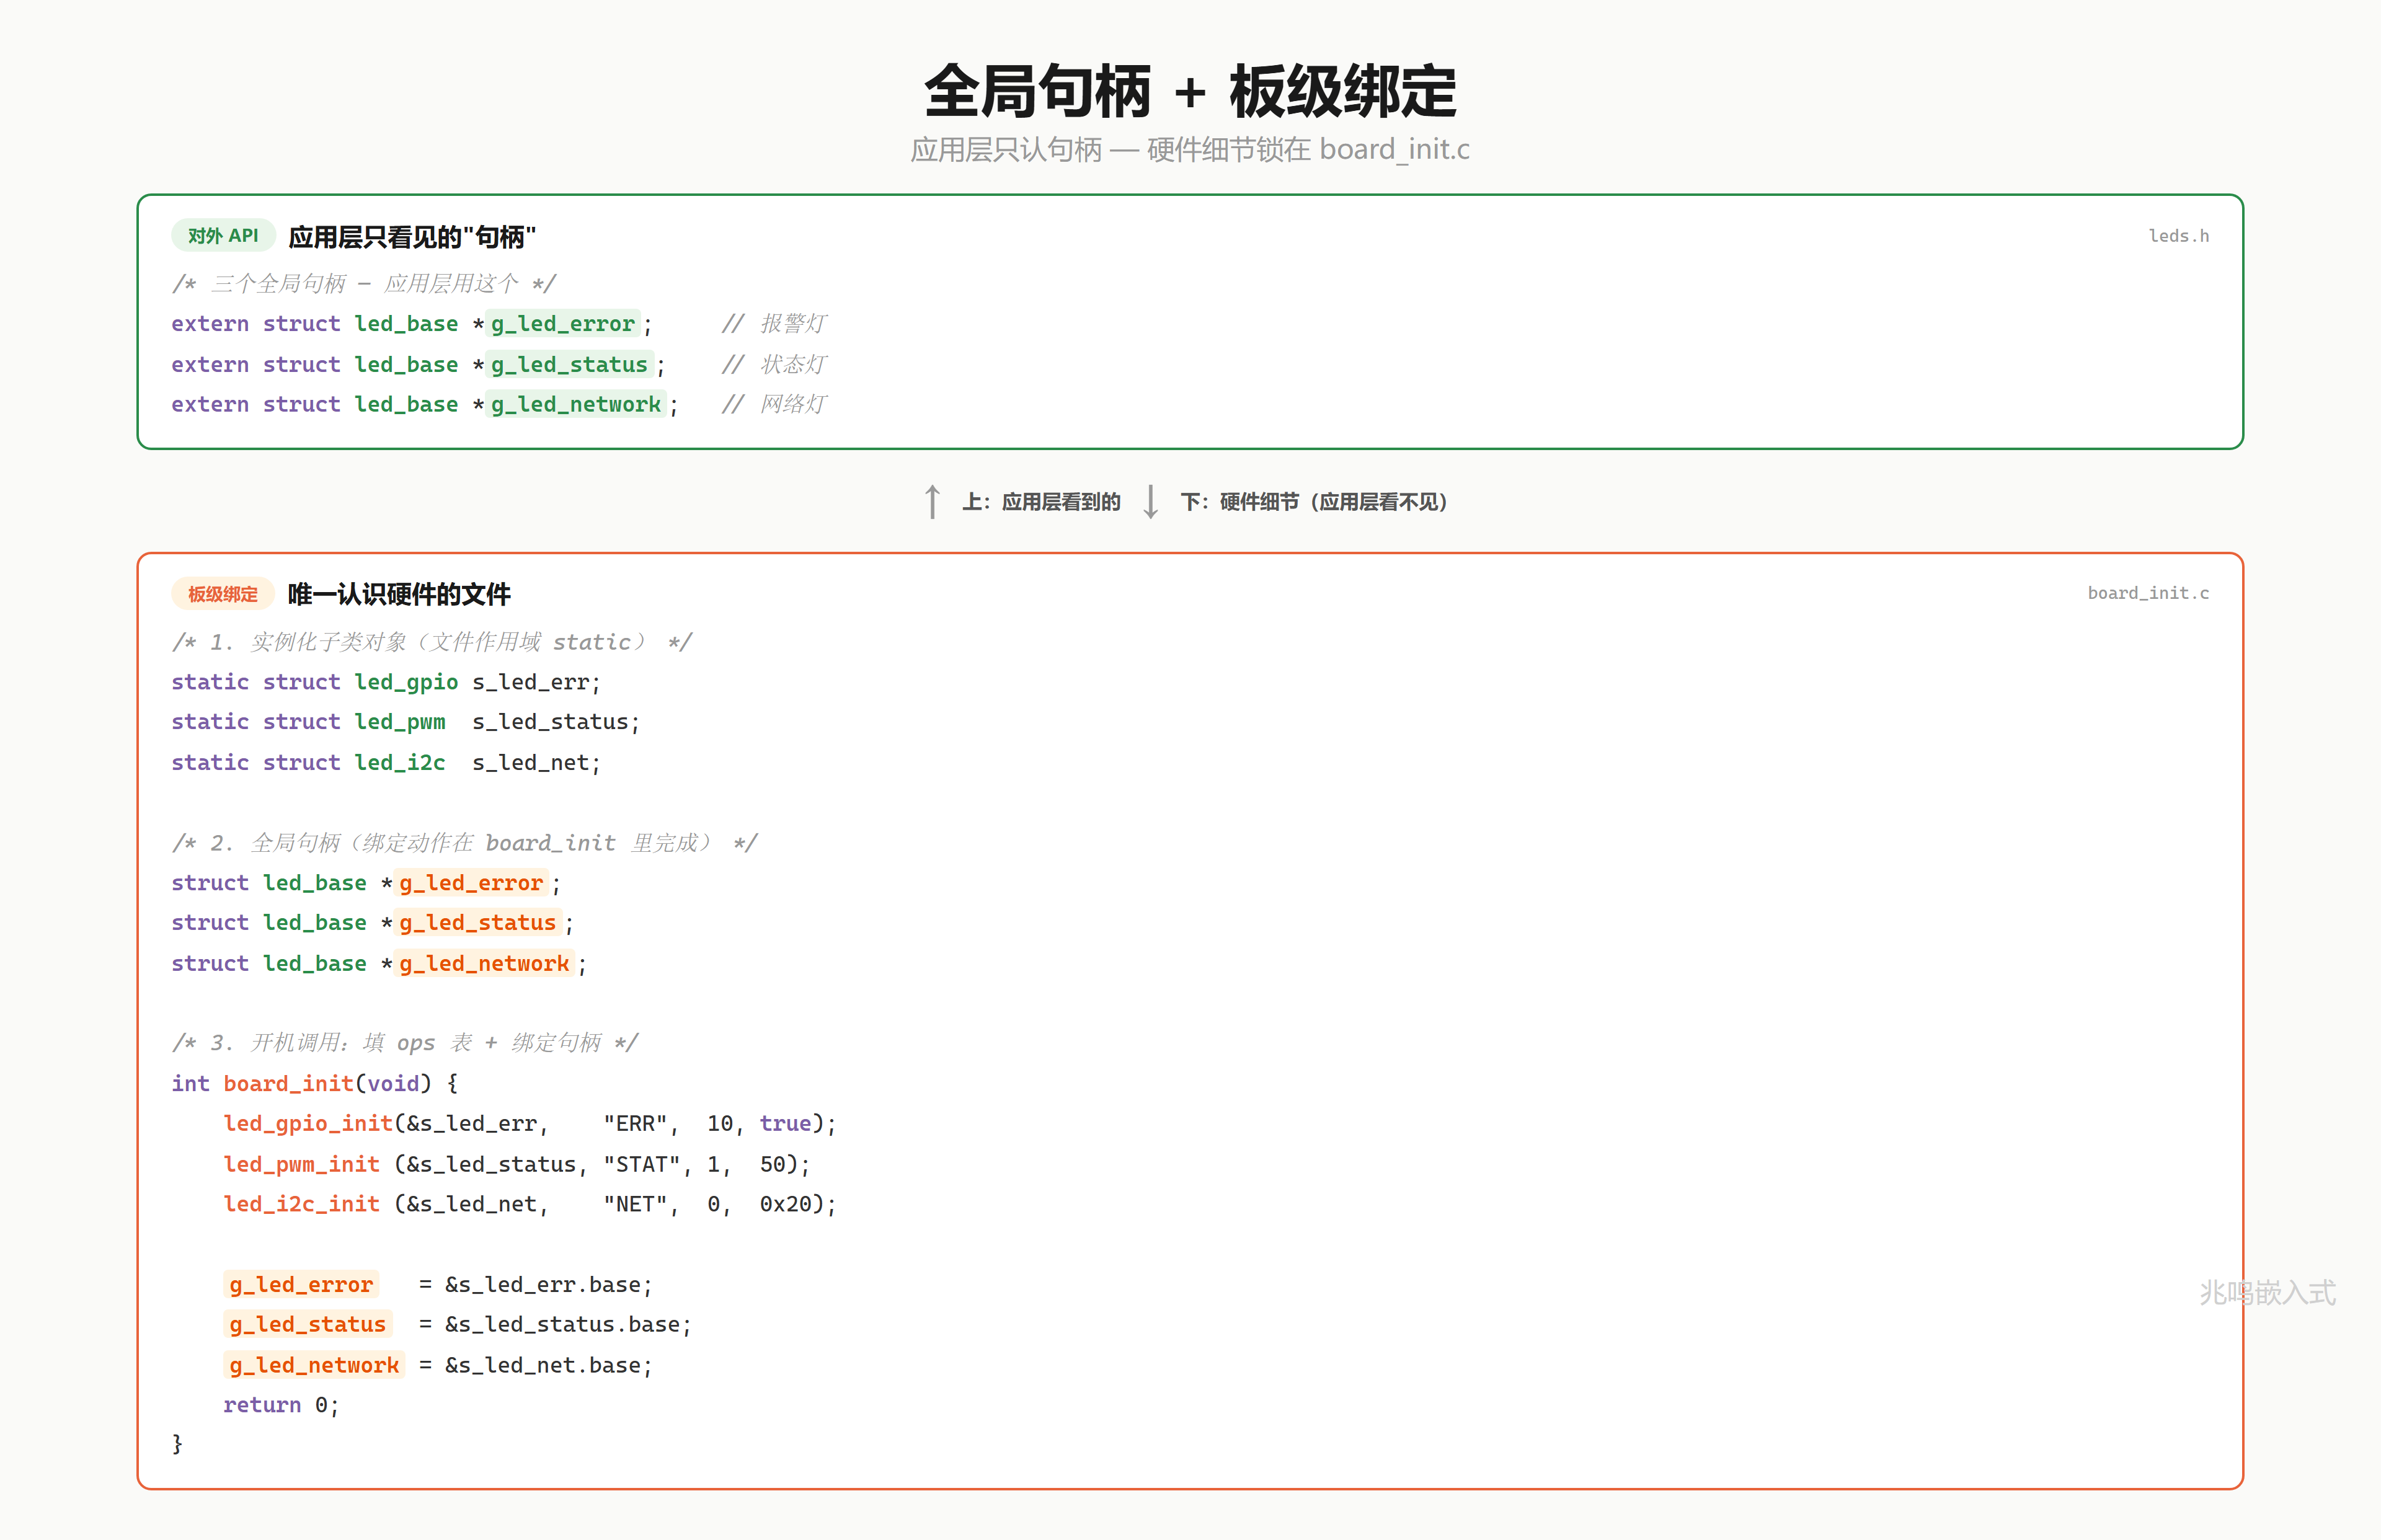Image resolution: width=2381 pixels, height=1540 pixels.
Task: Click the heading 应用层只看见的"句柄"
Action: (412, 237)
